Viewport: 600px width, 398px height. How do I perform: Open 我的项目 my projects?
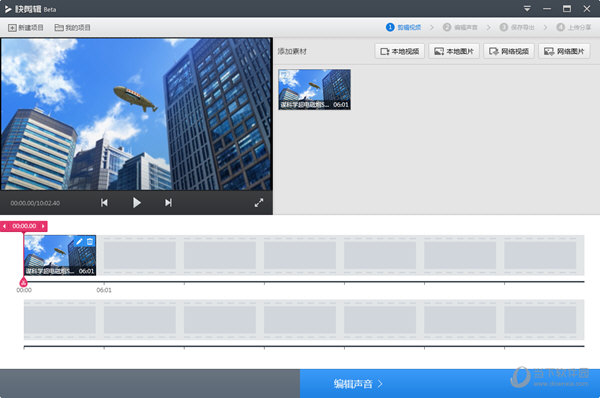coord(73,28)
